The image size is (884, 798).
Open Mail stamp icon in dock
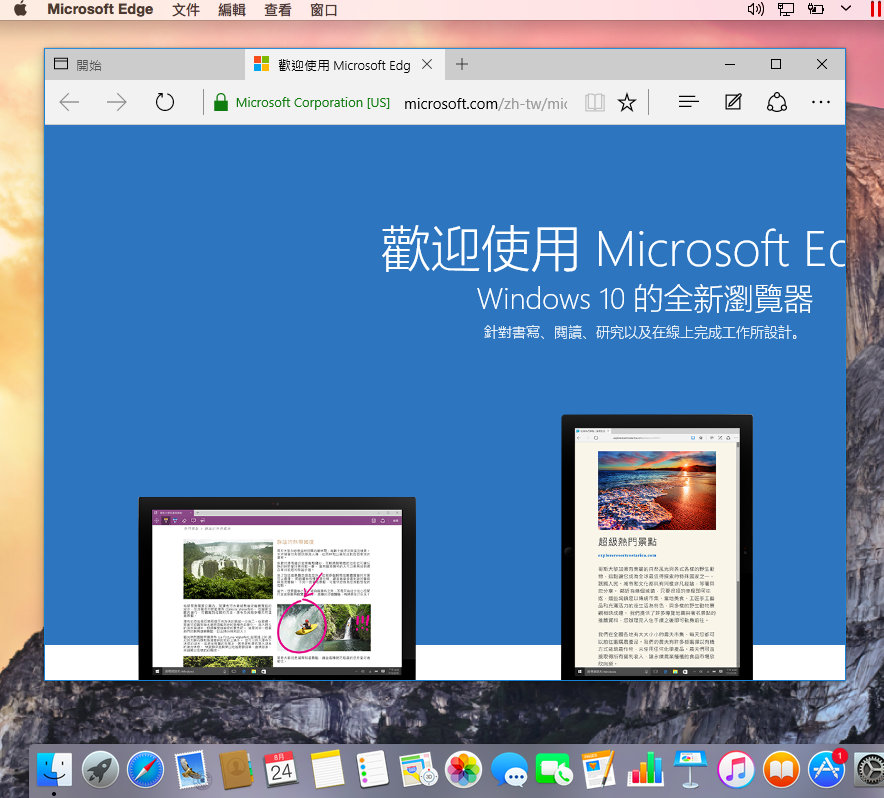click(x=191, y=770)
